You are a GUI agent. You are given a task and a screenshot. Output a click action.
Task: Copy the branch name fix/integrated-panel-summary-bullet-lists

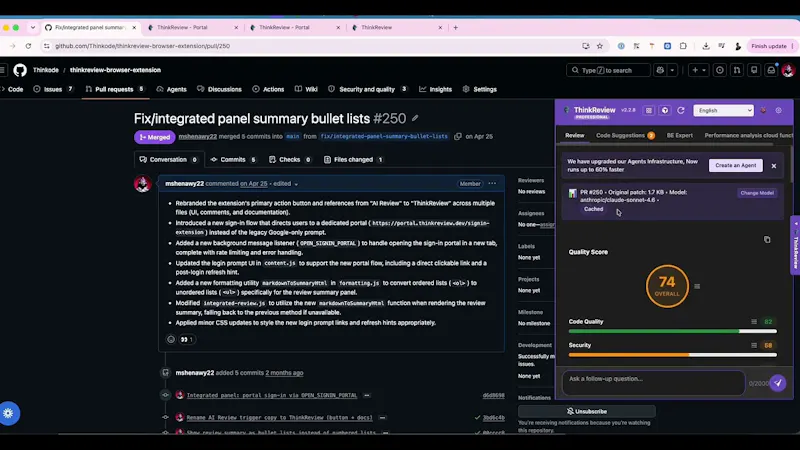458,136
